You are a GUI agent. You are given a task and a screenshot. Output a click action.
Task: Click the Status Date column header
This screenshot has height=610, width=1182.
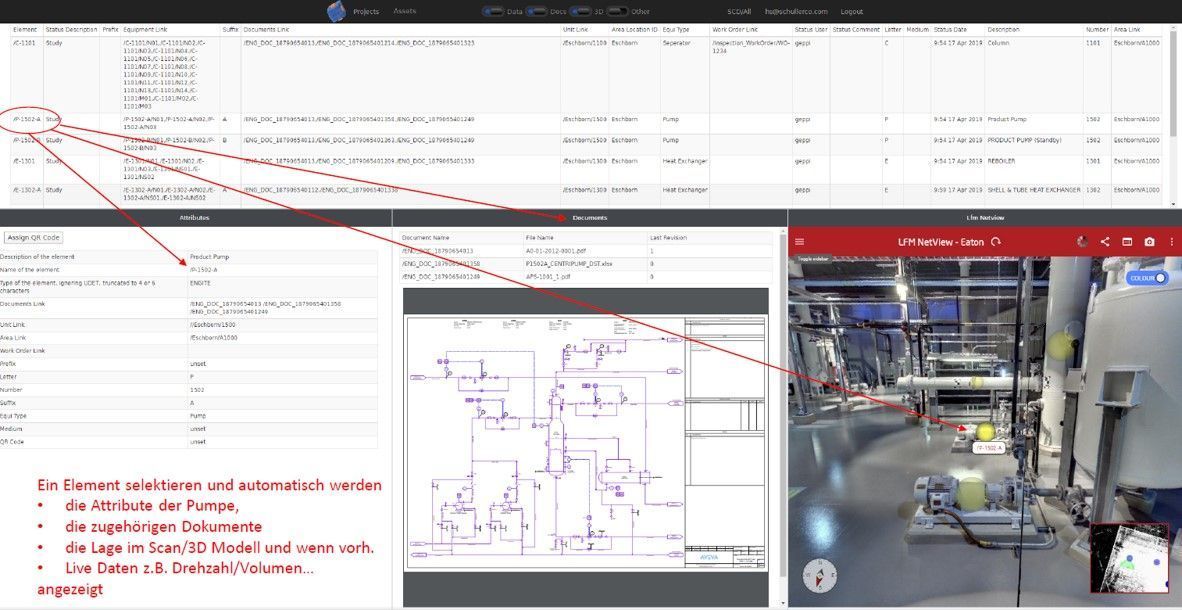point(950,29)
